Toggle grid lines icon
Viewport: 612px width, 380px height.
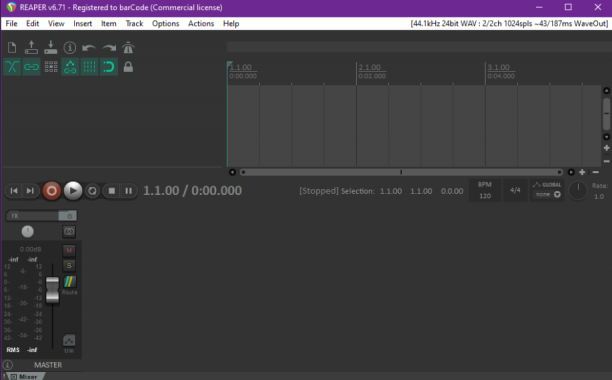[89, 67]
